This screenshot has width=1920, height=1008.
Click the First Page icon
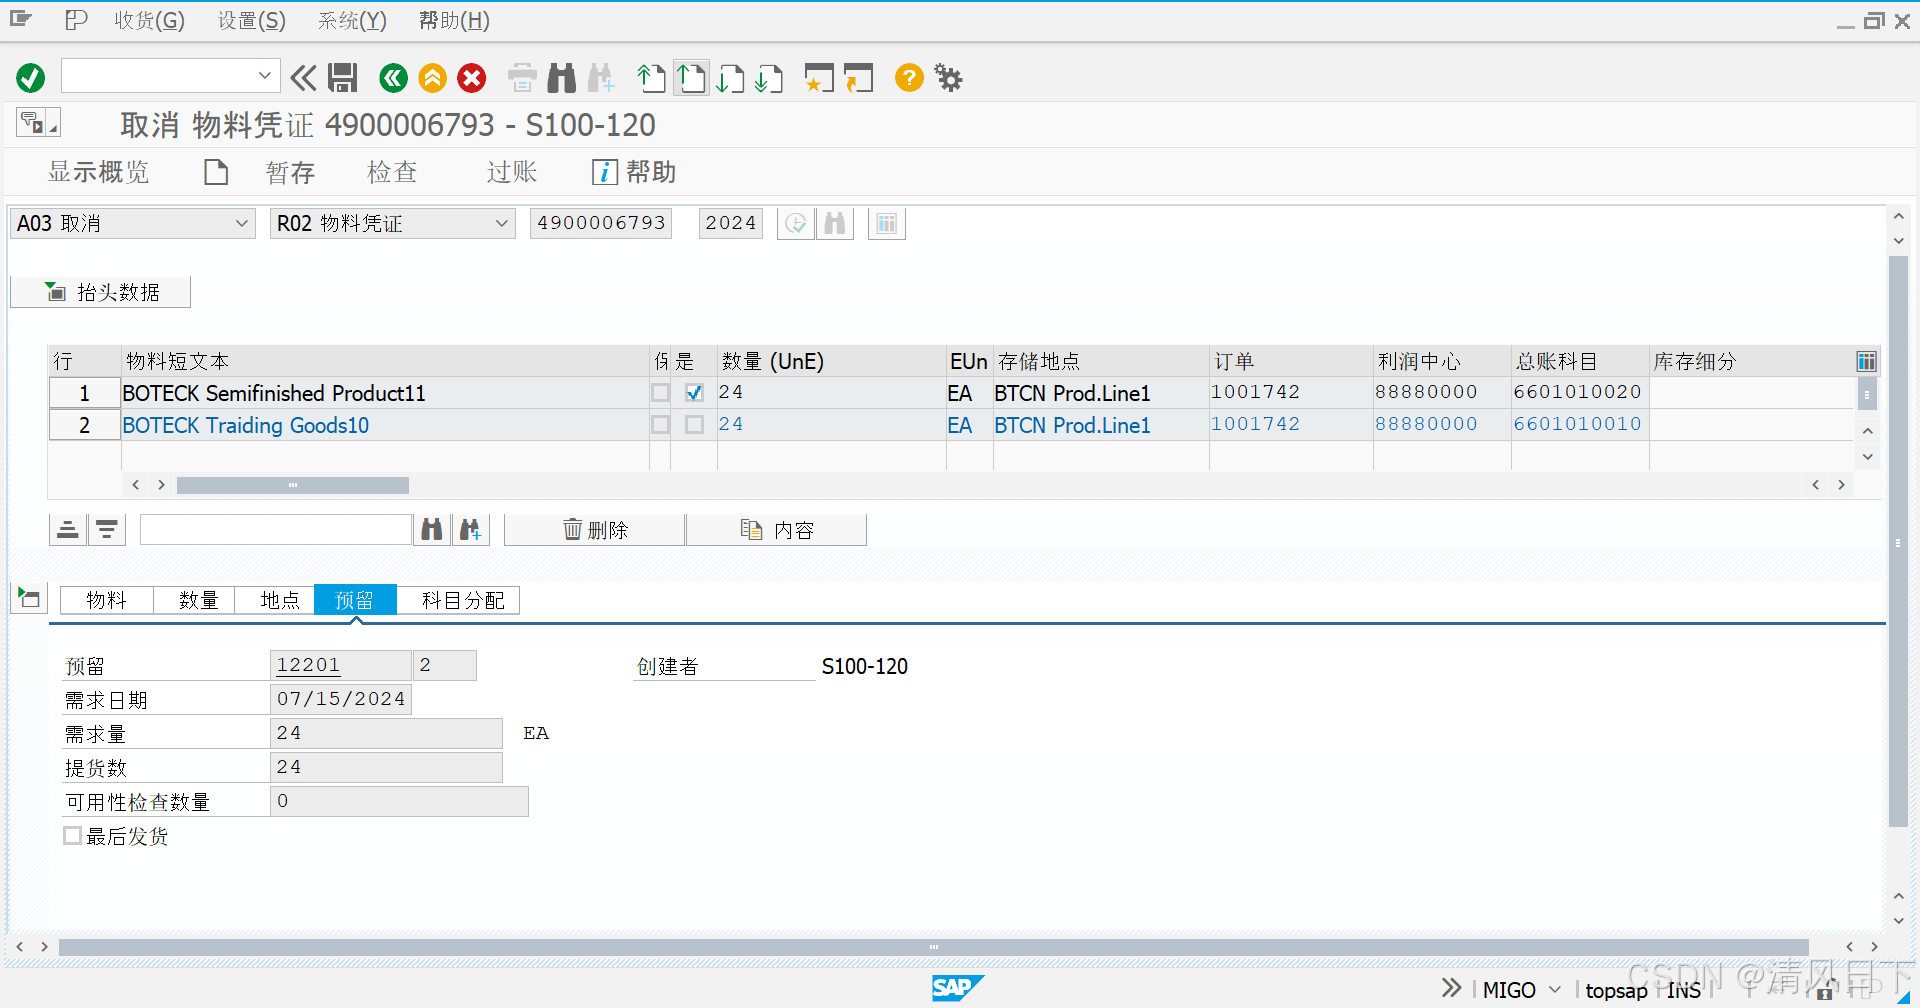coord(652,78)
